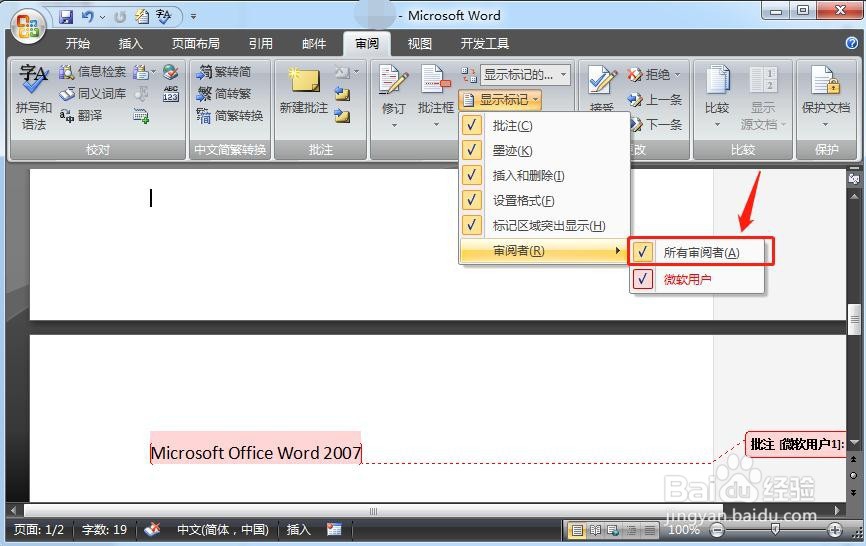The image size is (866, 546).
Task: Open Word help question mark
Action: (852, 43)
